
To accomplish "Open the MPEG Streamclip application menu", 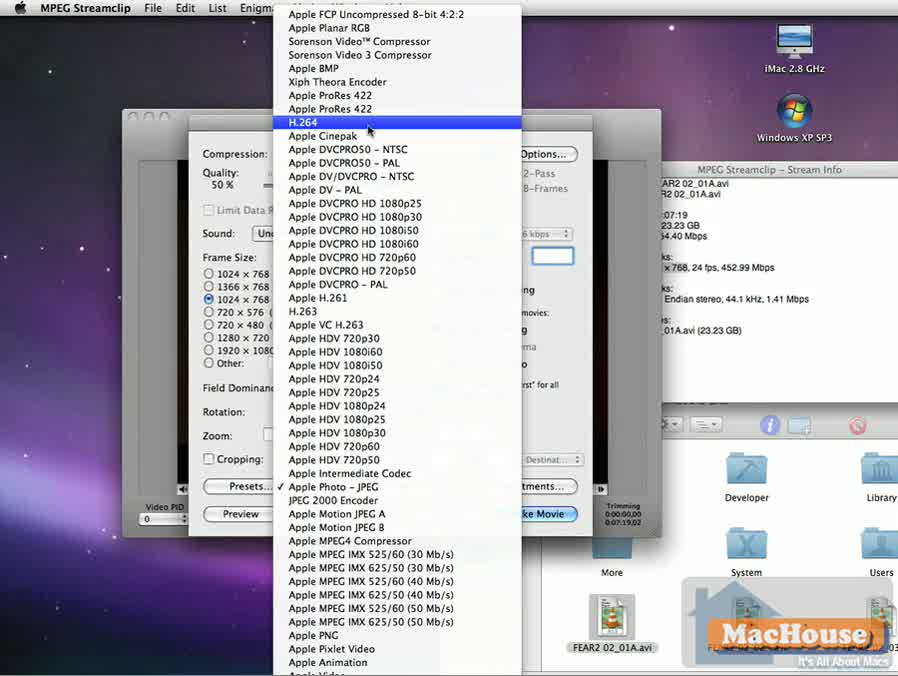I will pos(85,8).
